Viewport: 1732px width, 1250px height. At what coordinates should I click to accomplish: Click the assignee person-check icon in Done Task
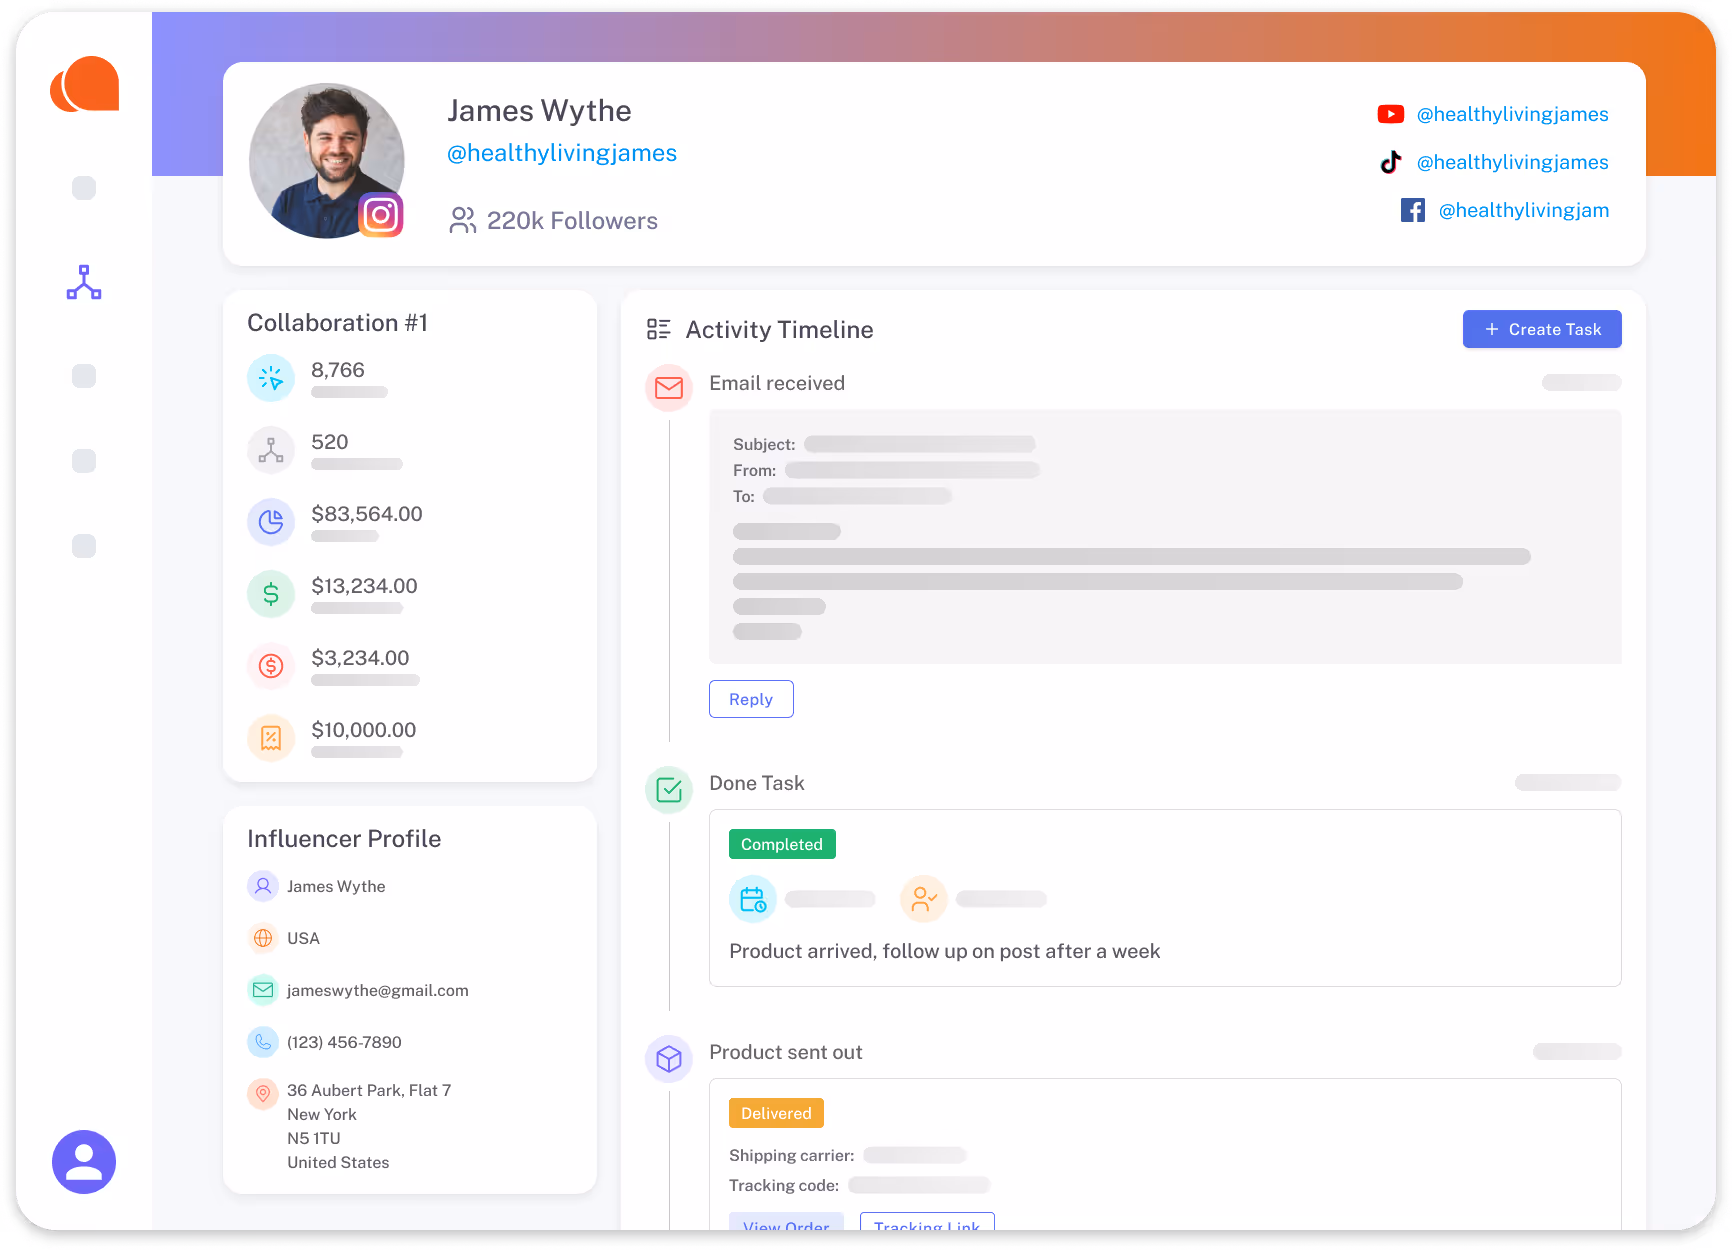pos(924,899)
